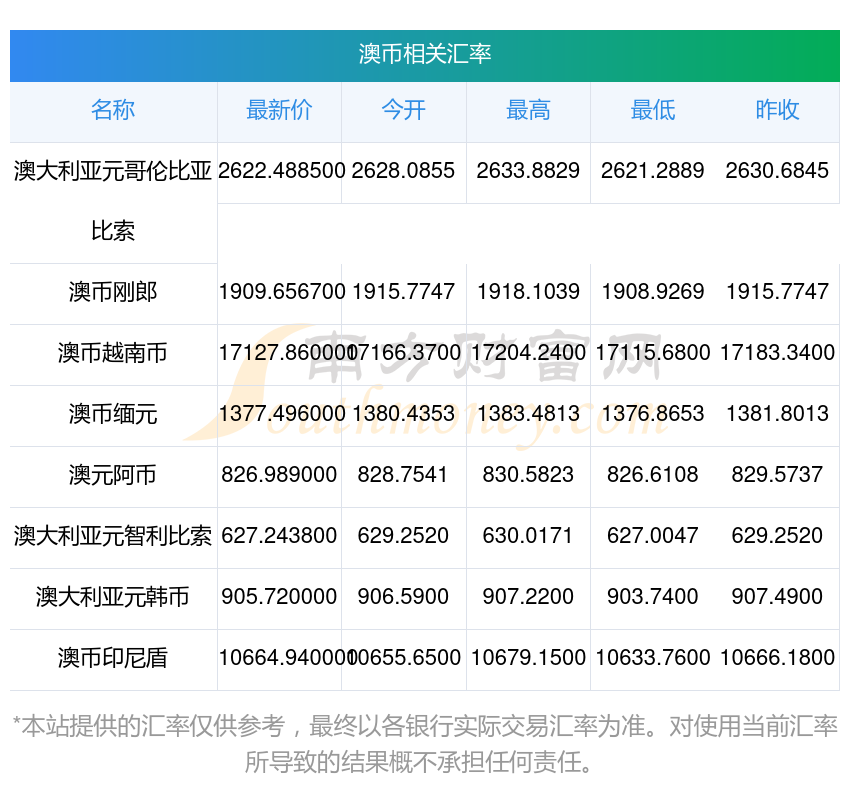Click the 比索 wrapped name text

[x=113, y=231]
